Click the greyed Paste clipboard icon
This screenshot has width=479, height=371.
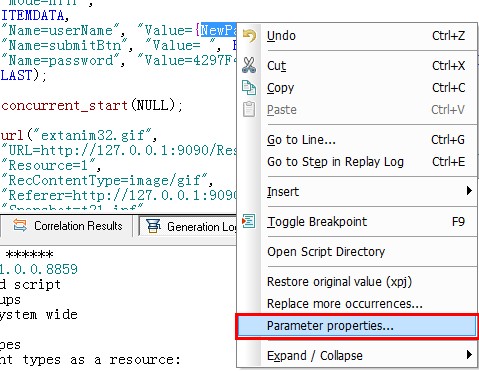249,109
